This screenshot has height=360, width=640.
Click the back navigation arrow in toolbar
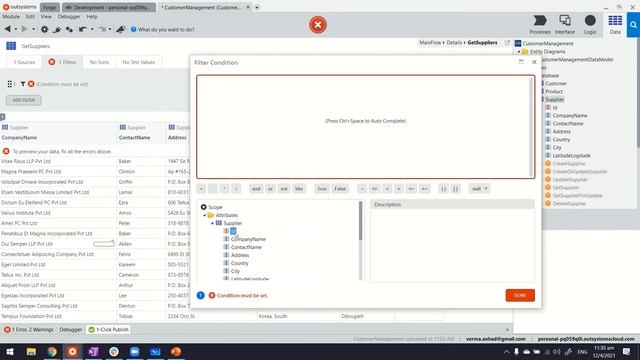click(7, 29)
